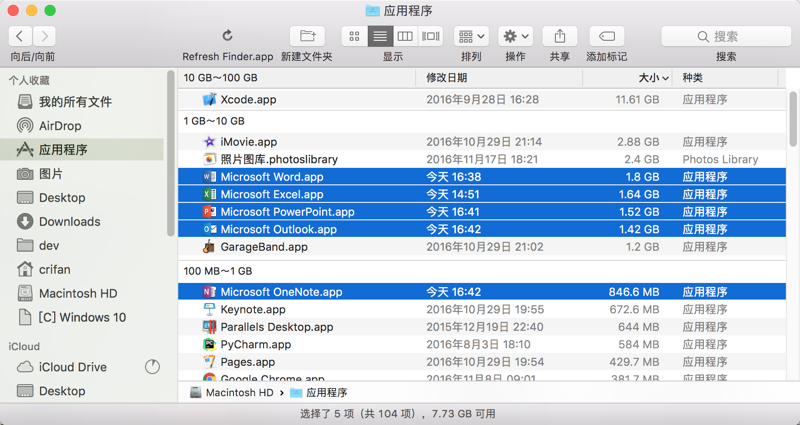The image size is (800, 425).
Task: Click the Microsoft PowerPoint.app icon
Action: [x=209, y=212]
